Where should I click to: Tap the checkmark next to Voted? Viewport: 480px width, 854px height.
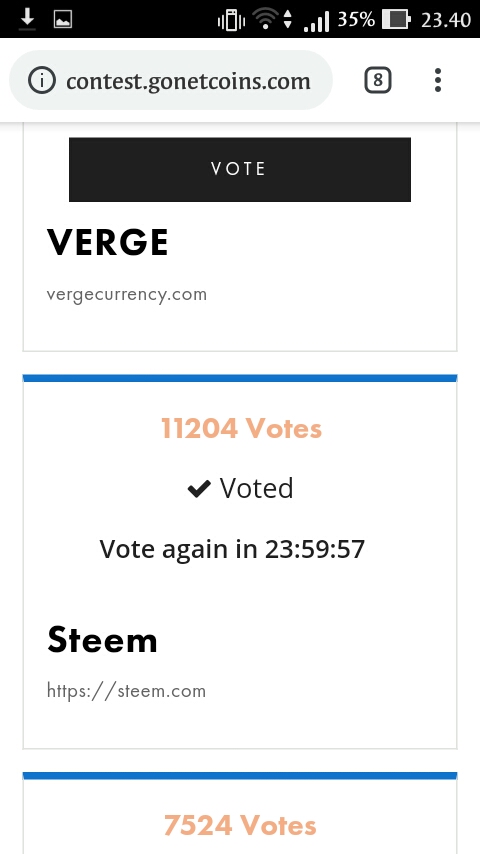(199, 489)
